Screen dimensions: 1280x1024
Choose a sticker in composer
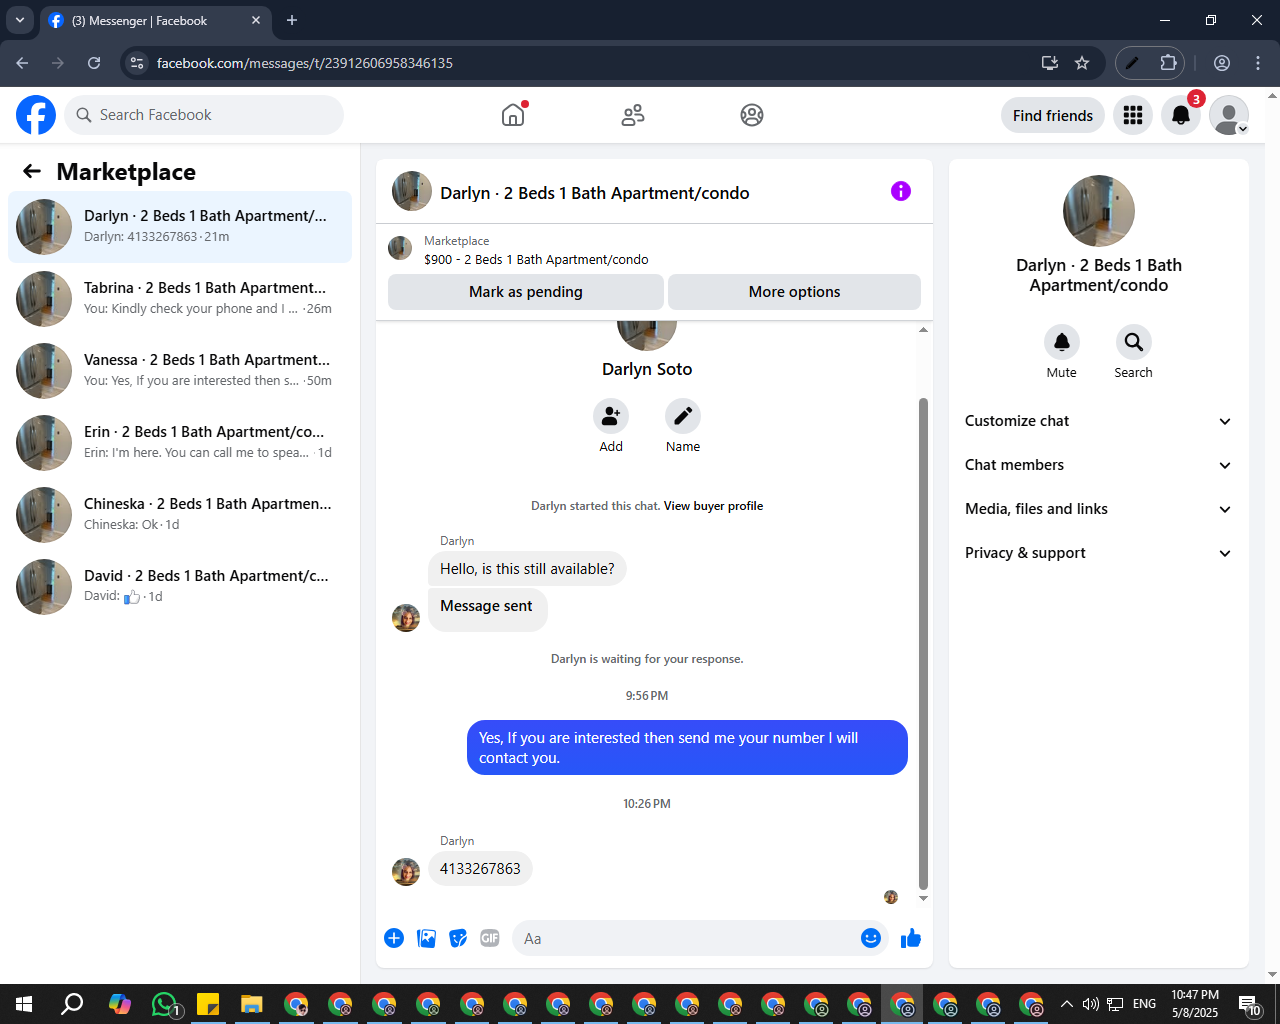[458, 938]
